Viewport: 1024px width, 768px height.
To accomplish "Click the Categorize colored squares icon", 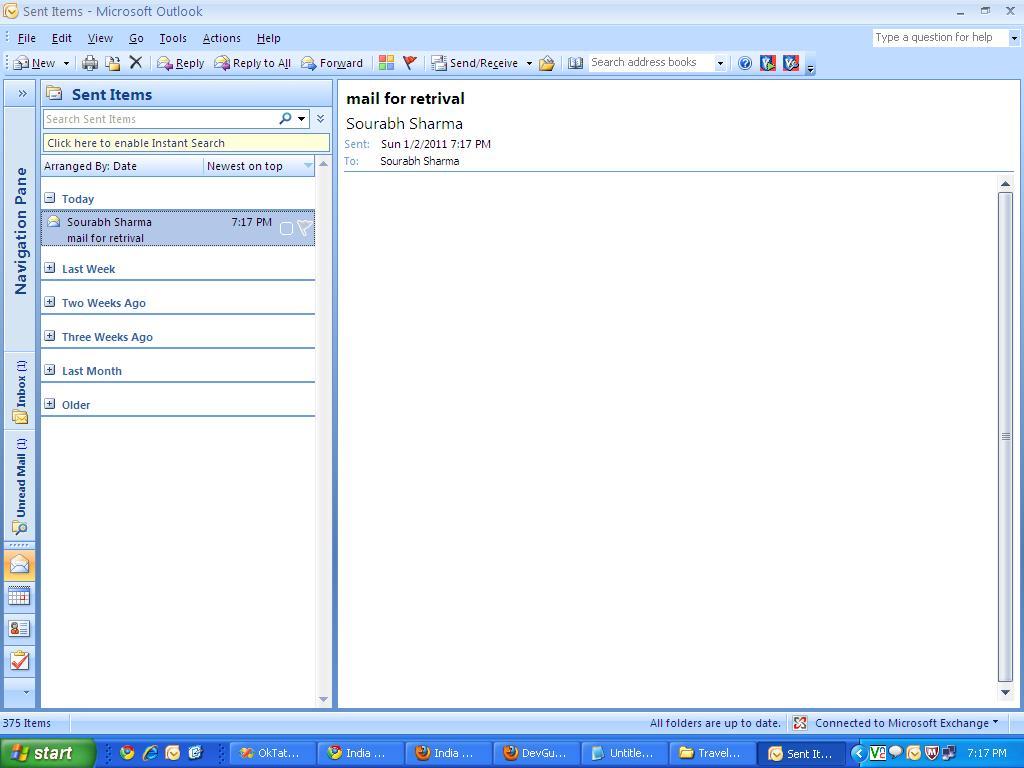I will [x=387, y=63].
